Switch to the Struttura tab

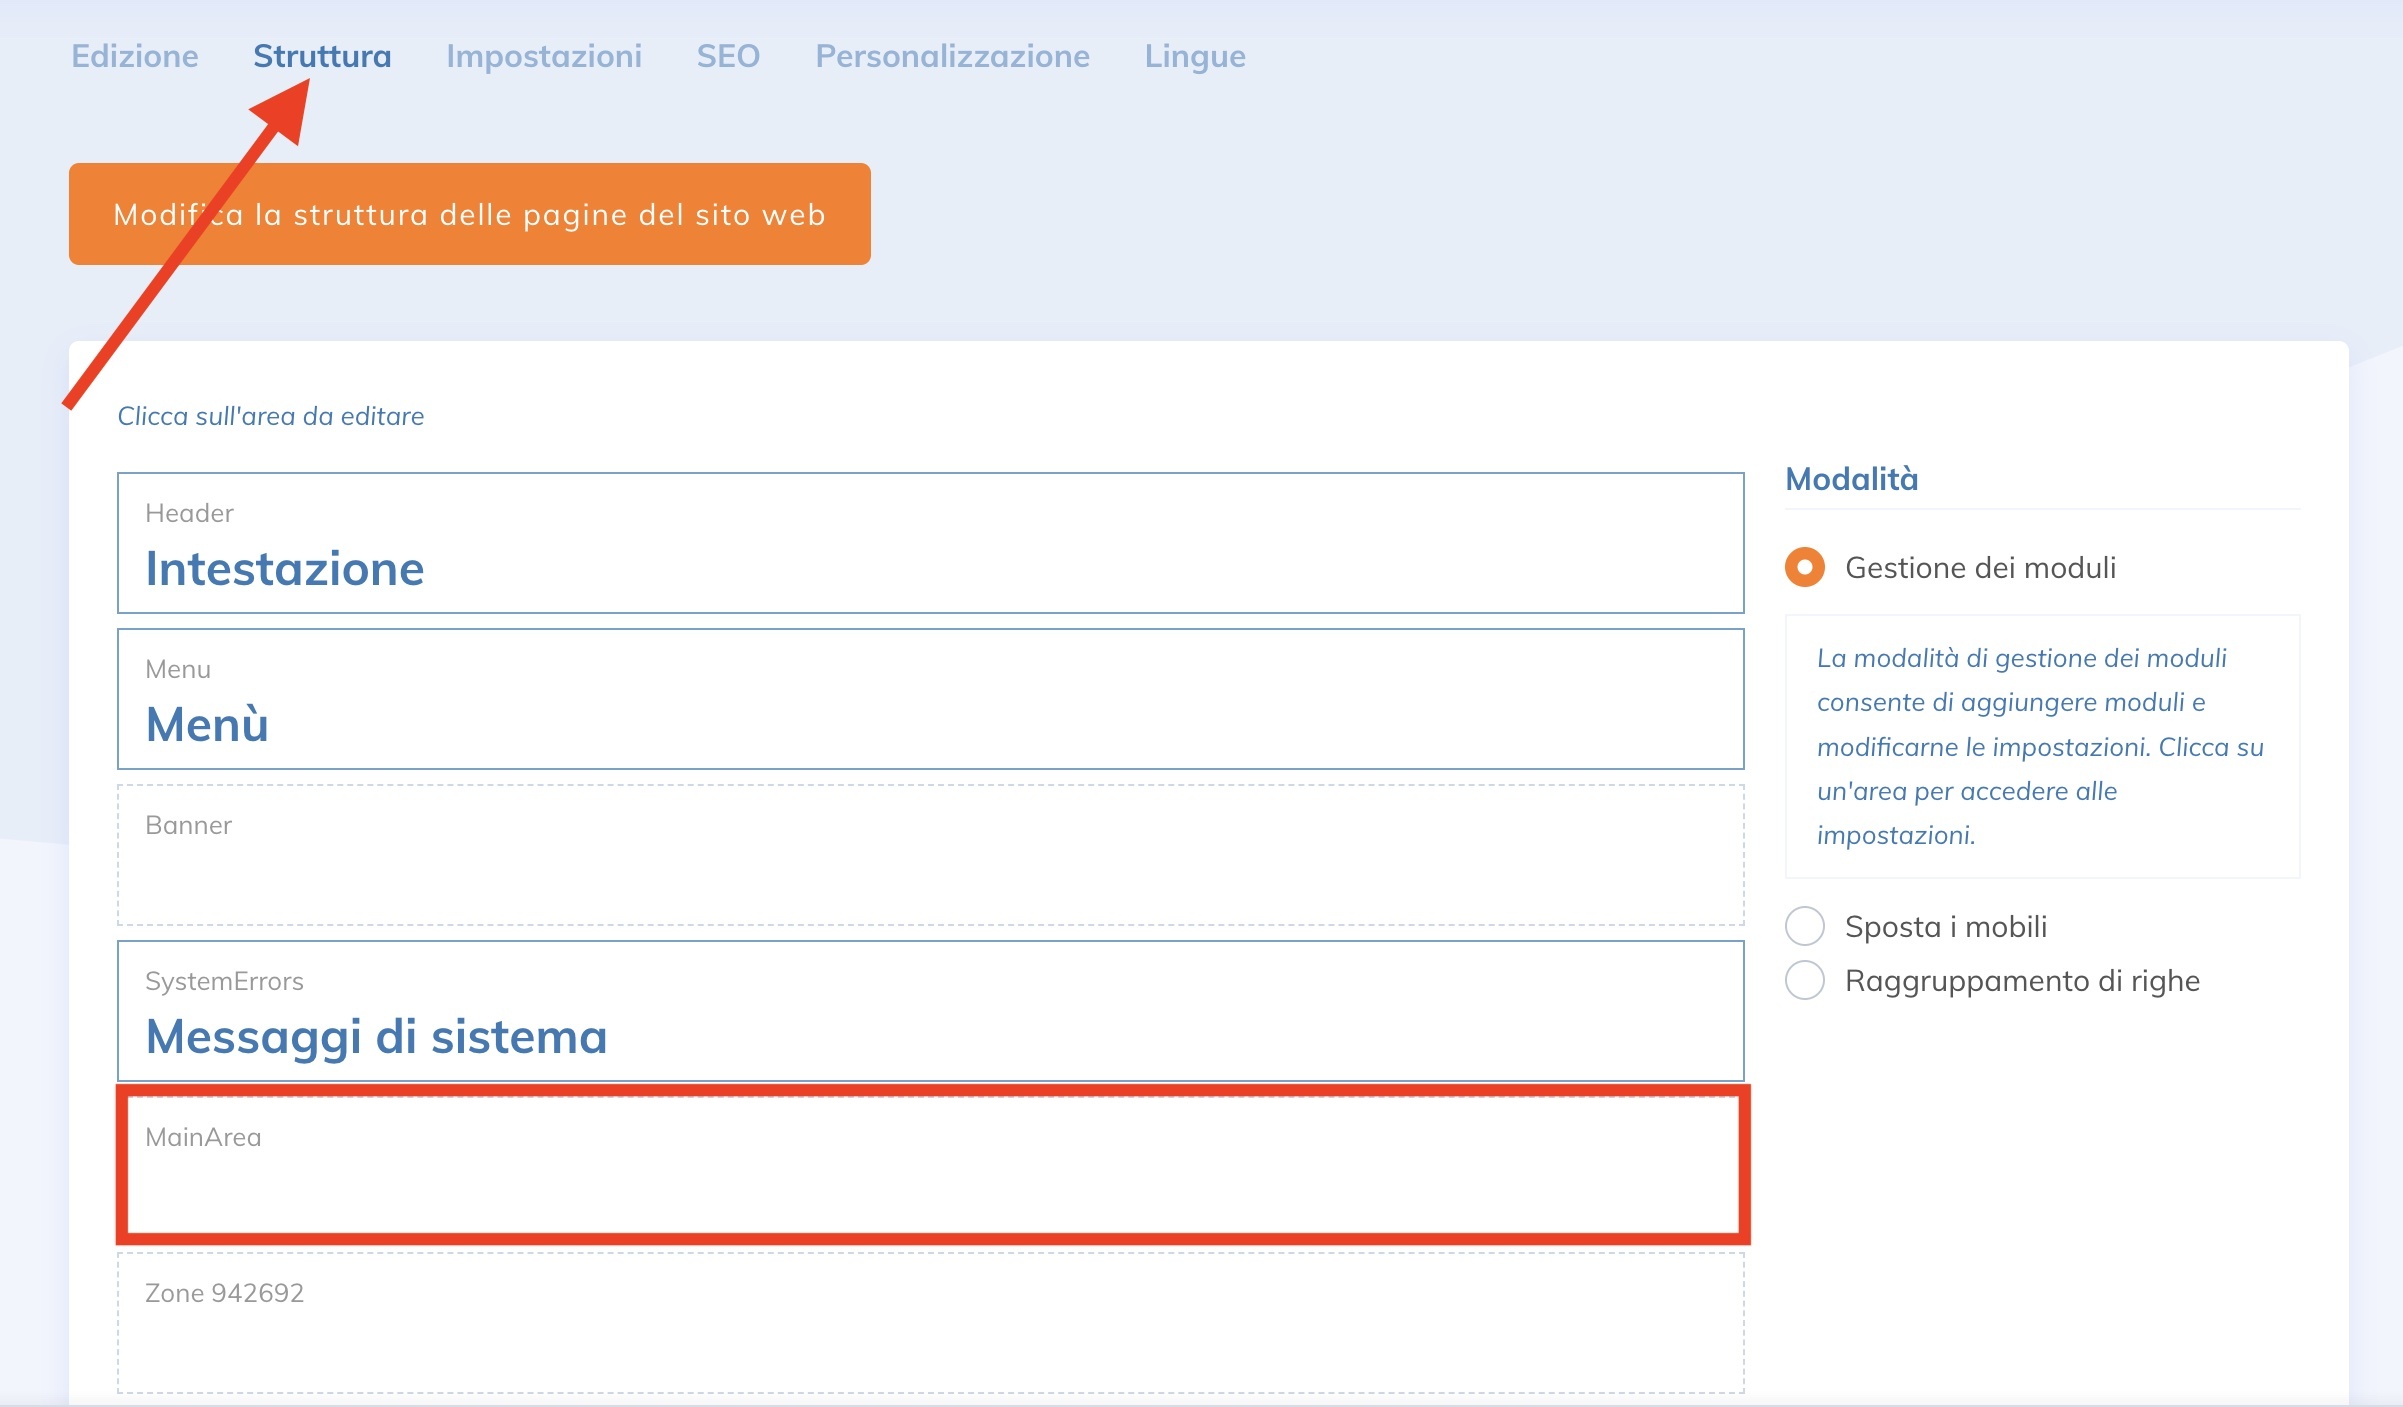(322, 56)
